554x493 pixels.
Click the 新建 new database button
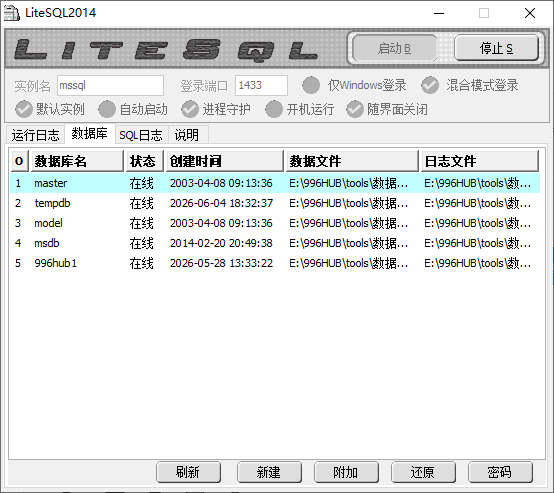[269, 472]
